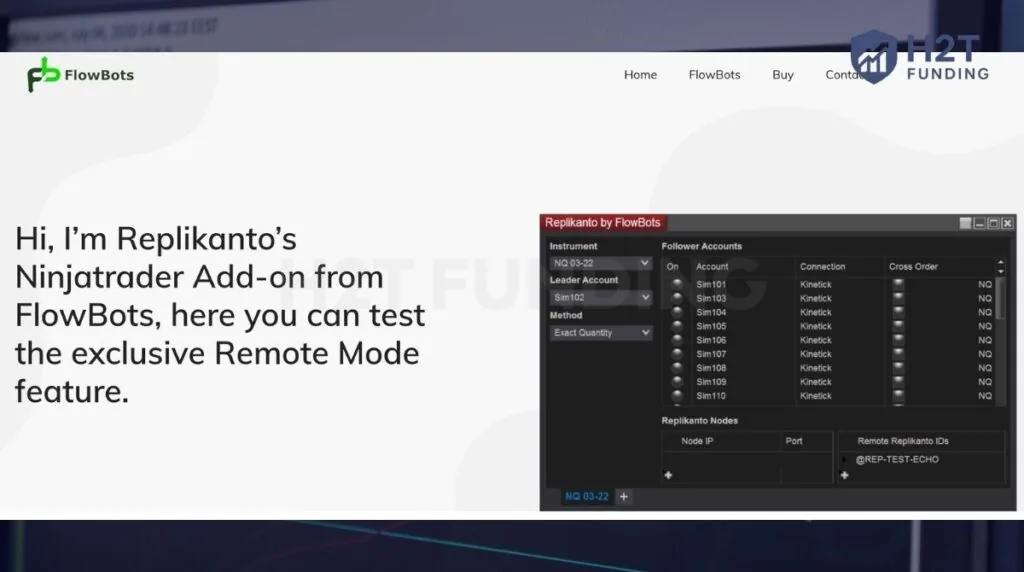Open the Buy page link
1024x572 pixels.
click(x=782, y=75)
